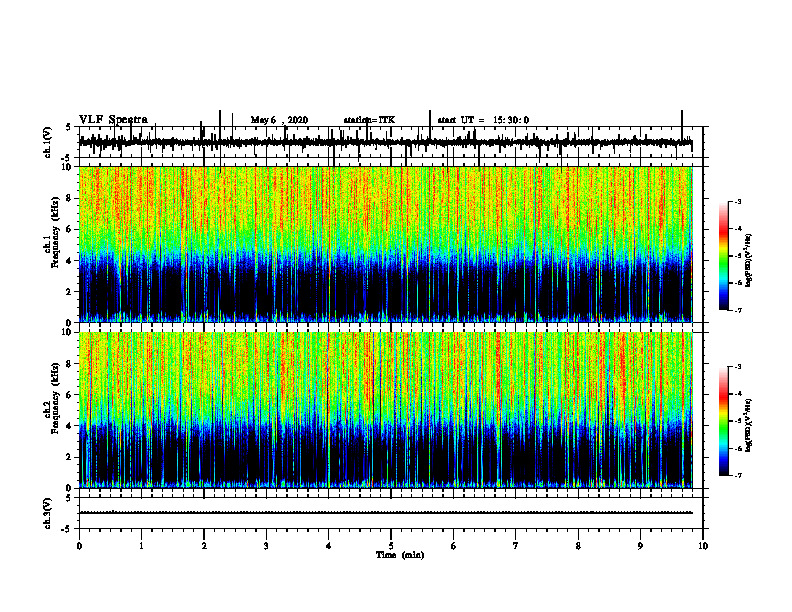Screen dimensions: 792x612
Task: Click the upper ch.1 color scale bar
Action: click(724, 256)
